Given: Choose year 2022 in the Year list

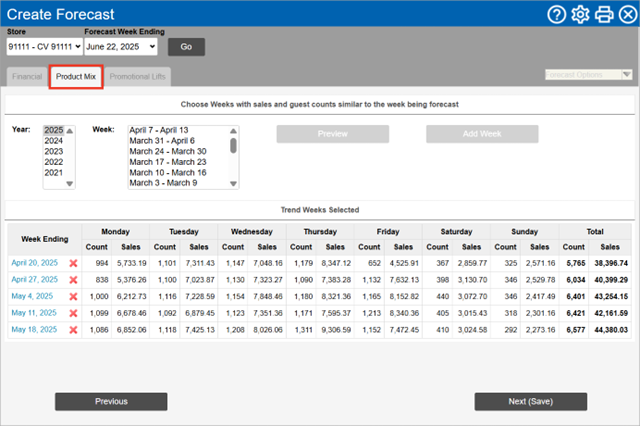Looking at the screenshot, I should coord(54,162).
